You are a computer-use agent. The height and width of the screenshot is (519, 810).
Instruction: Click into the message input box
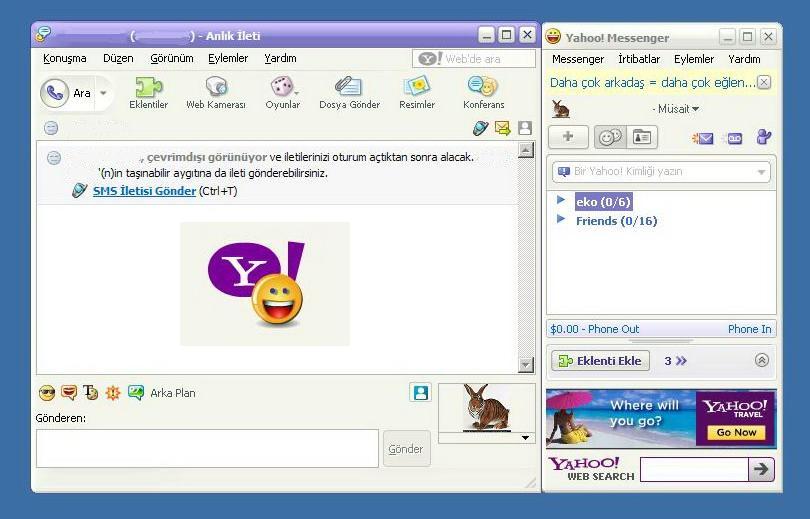coord(207,449)
